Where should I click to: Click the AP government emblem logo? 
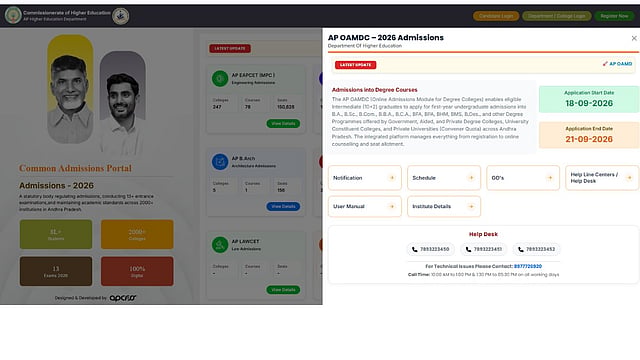[13, 16]
